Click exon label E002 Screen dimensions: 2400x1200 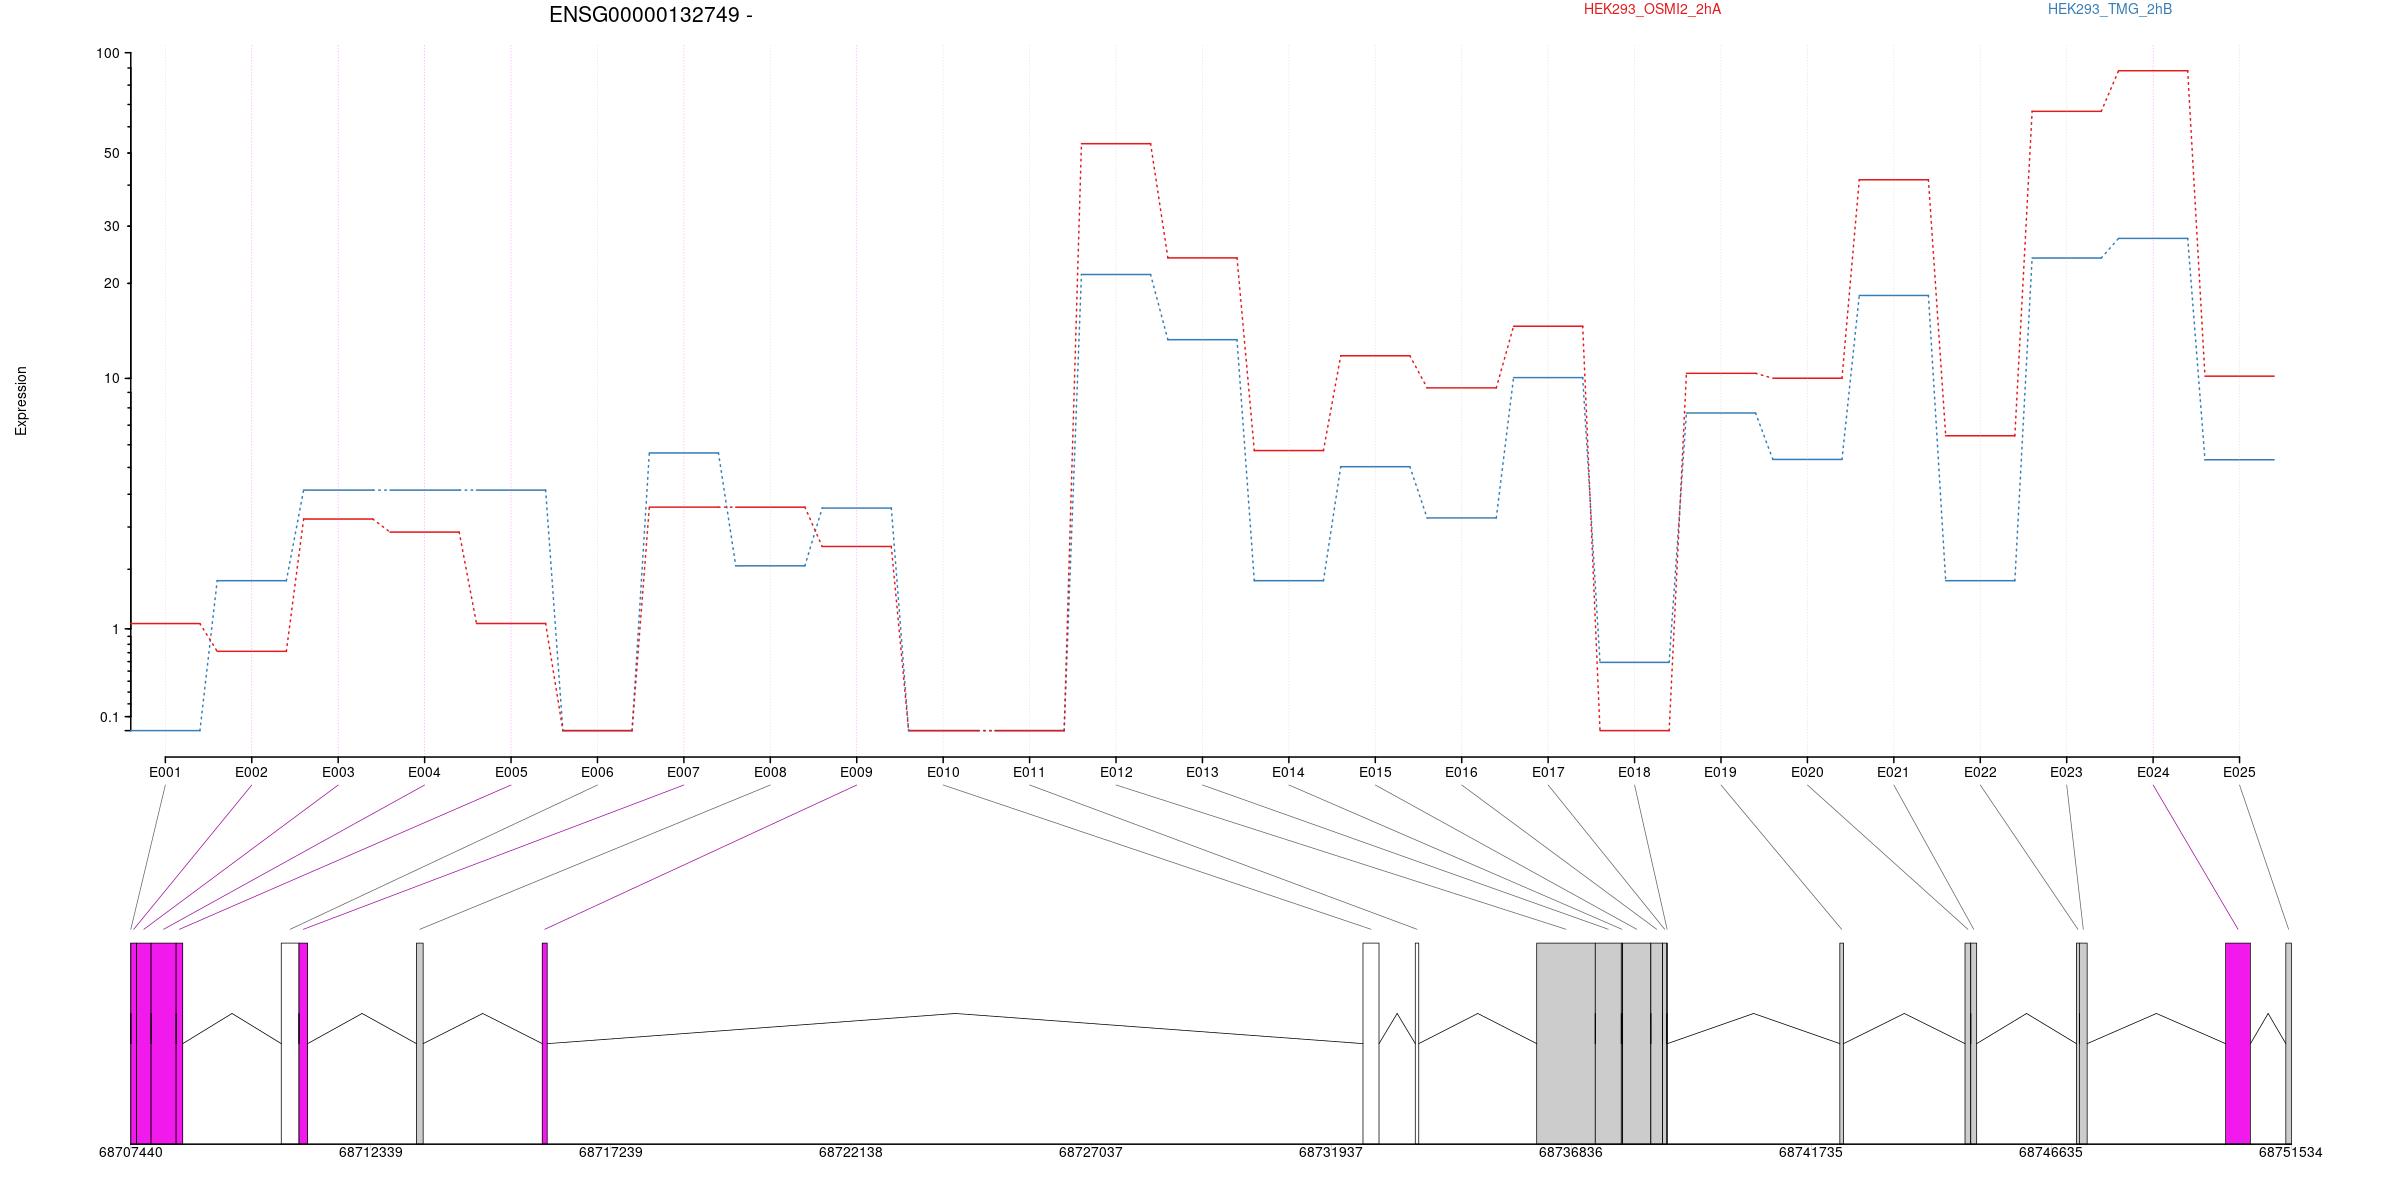click(251, 772)
